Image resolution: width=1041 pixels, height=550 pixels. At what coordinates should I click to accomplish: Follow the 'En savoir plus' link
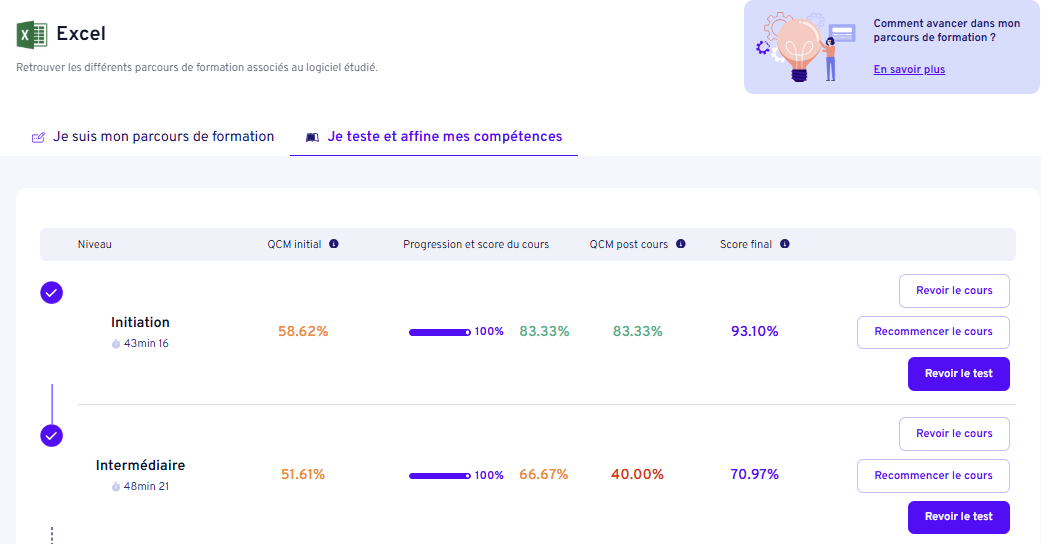click(909, 70)
